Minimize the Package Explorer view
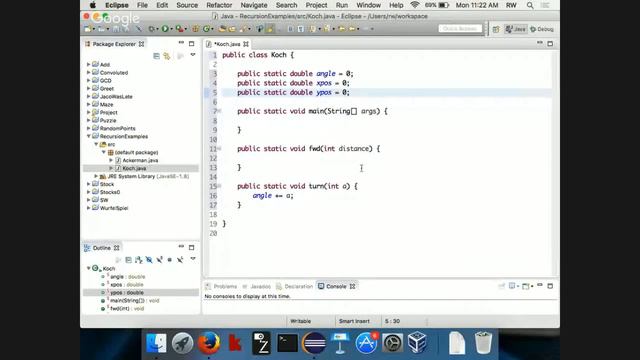This screenshot has height=360, width=640. coord(181,43)
